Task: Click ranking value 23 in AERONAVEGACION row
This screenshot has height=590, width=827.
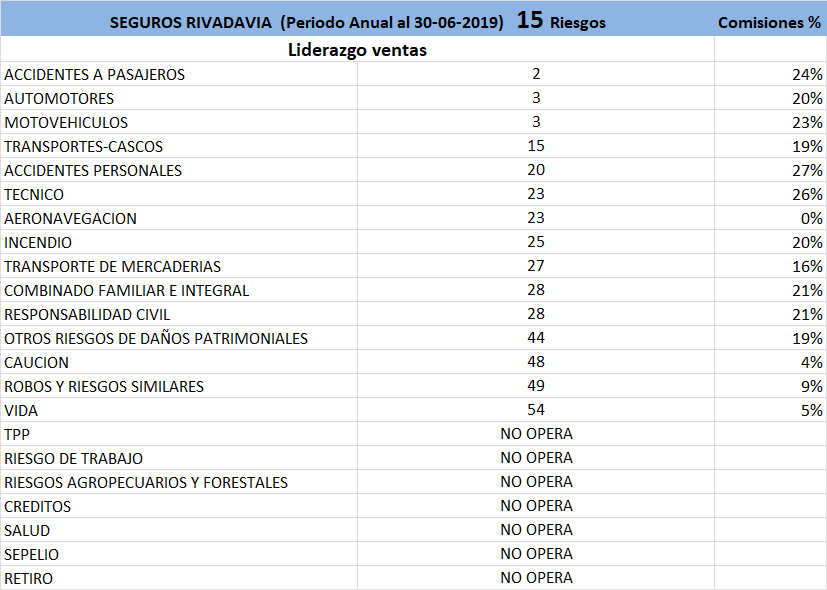Action: (536, 218)
